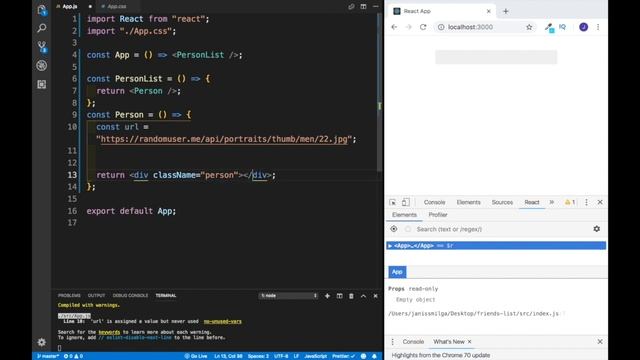Split the terminal panel
The image size is (640, 360).
(x=340, y=296)
